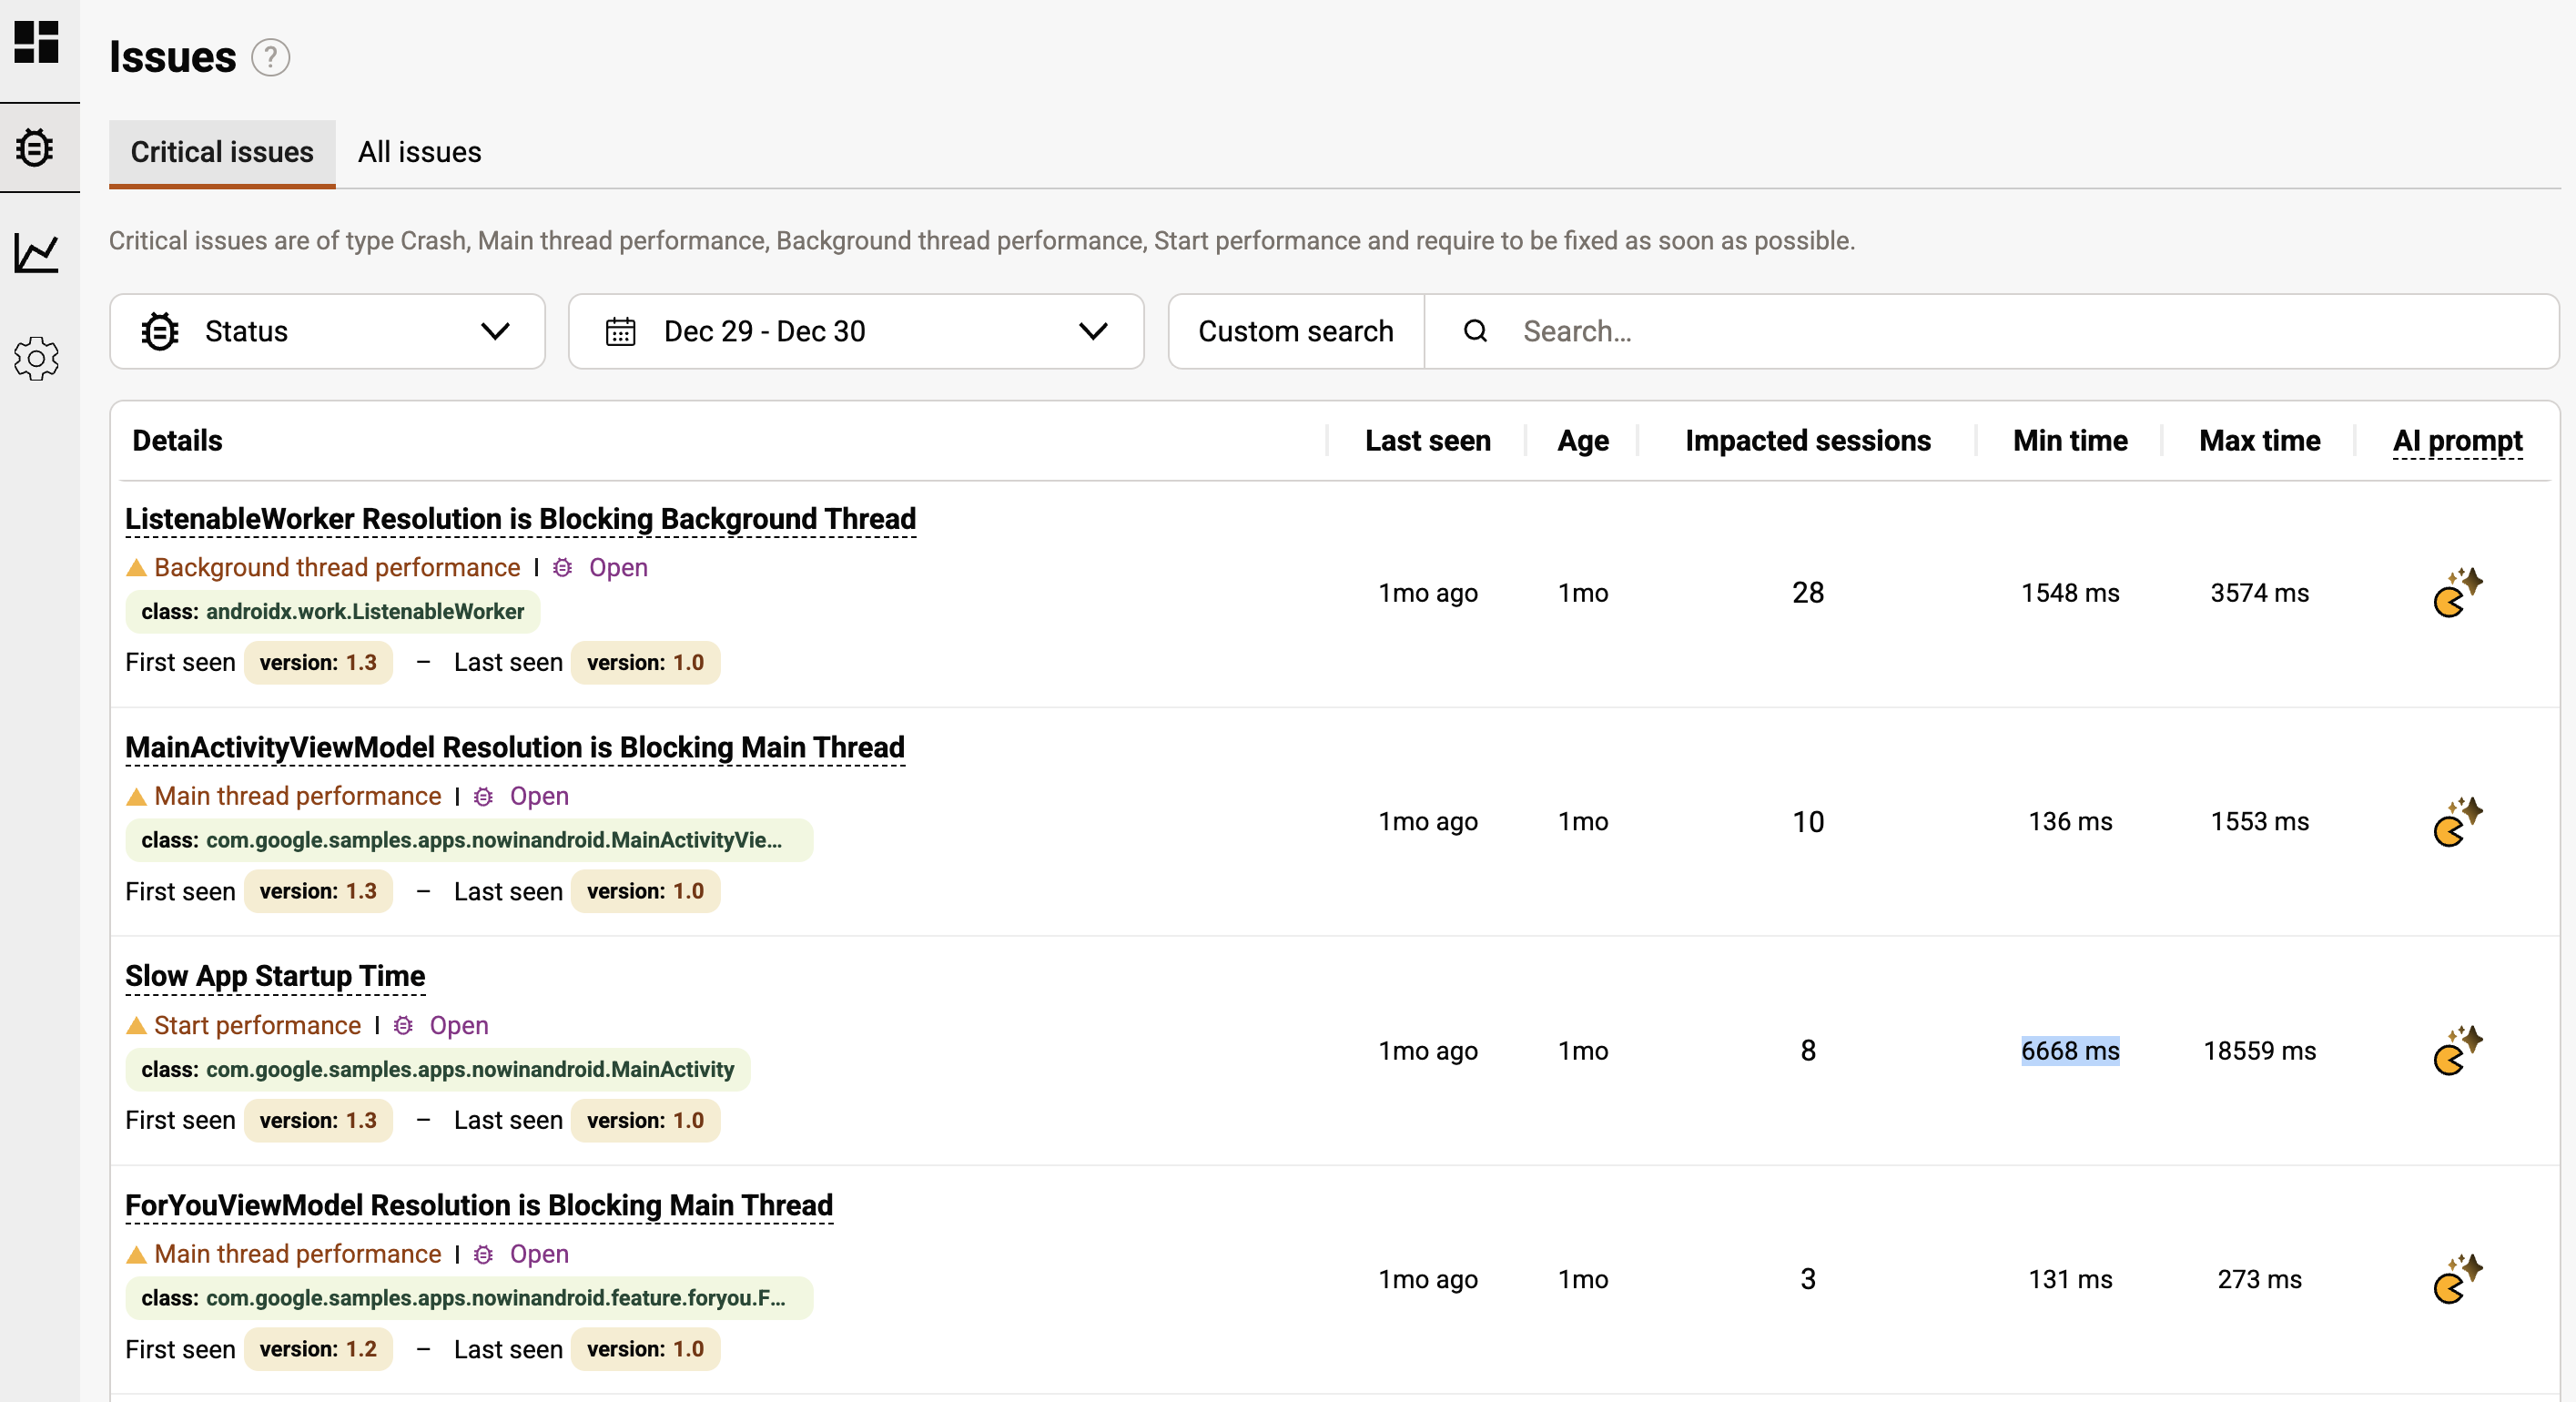
Task: Expand the Status filter dropdown
Action: 327,331
